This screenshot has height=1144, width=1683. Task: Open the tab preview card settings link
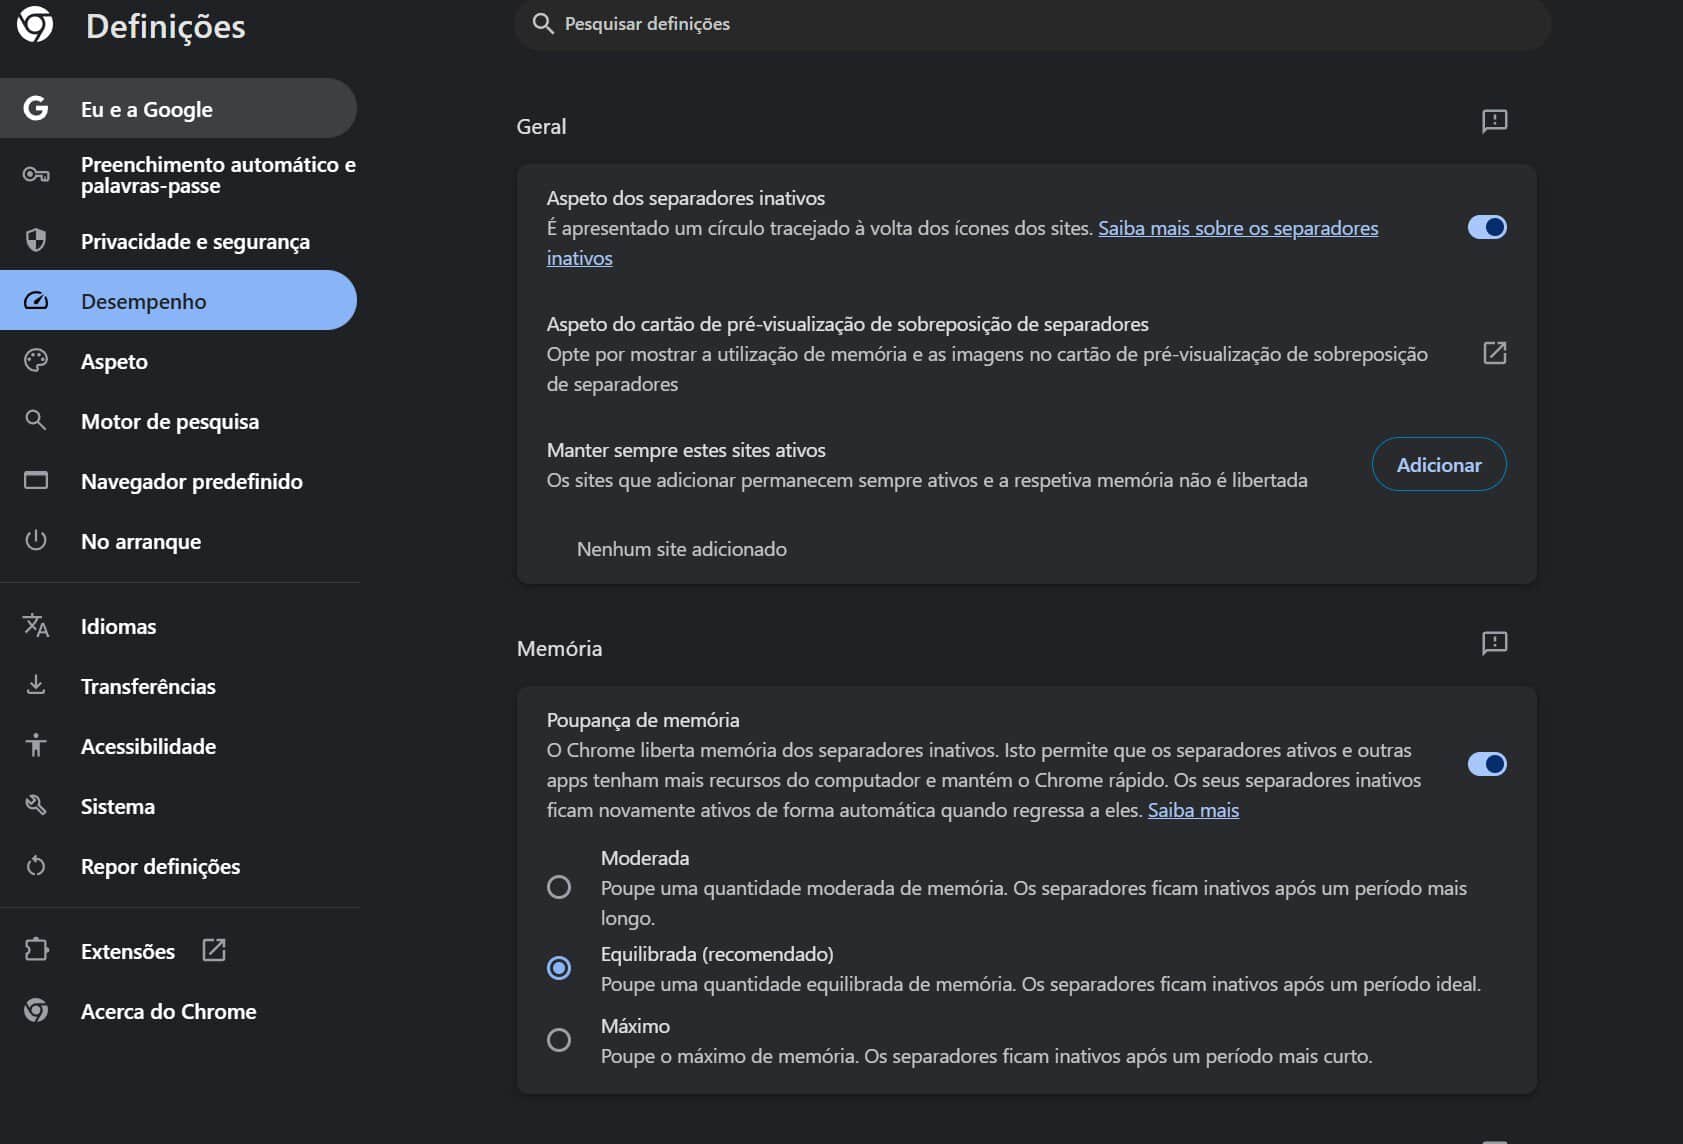pyautogui.click(x=1494, y=353)
